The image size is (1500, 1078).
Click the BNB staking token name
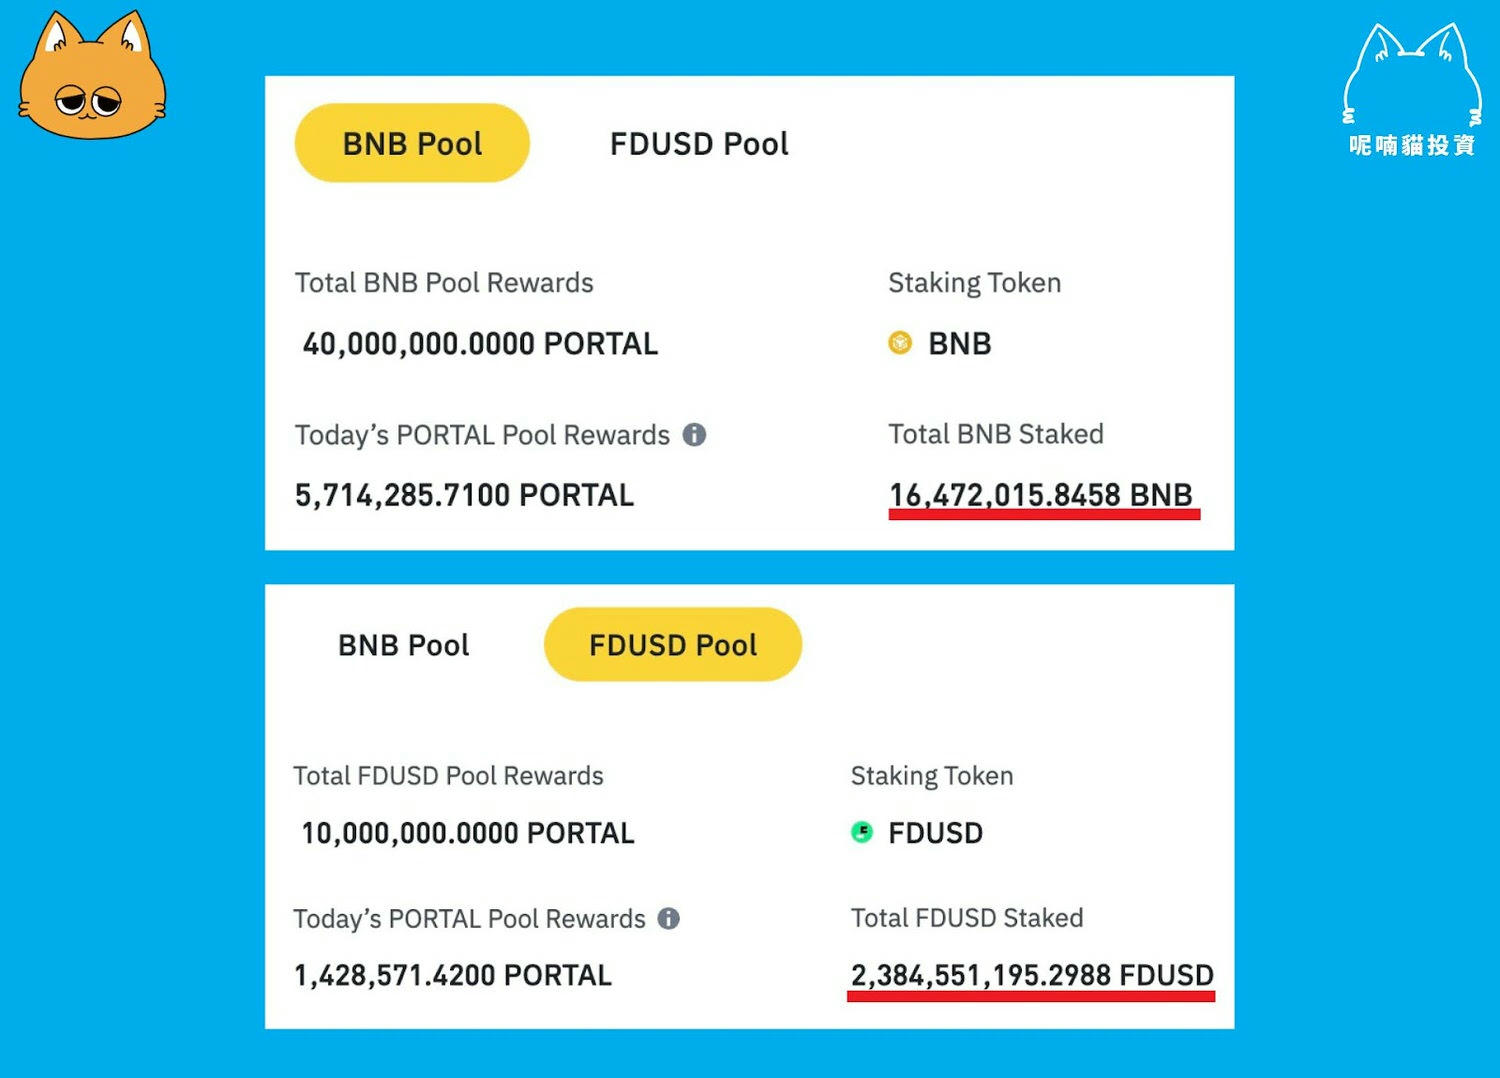[960, 344]
